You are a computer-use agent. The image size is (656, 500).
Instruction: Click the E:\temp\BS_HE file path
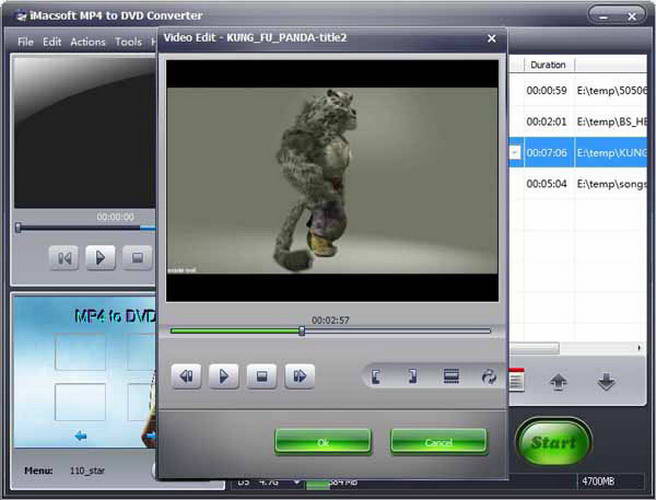tap(612, 121)
